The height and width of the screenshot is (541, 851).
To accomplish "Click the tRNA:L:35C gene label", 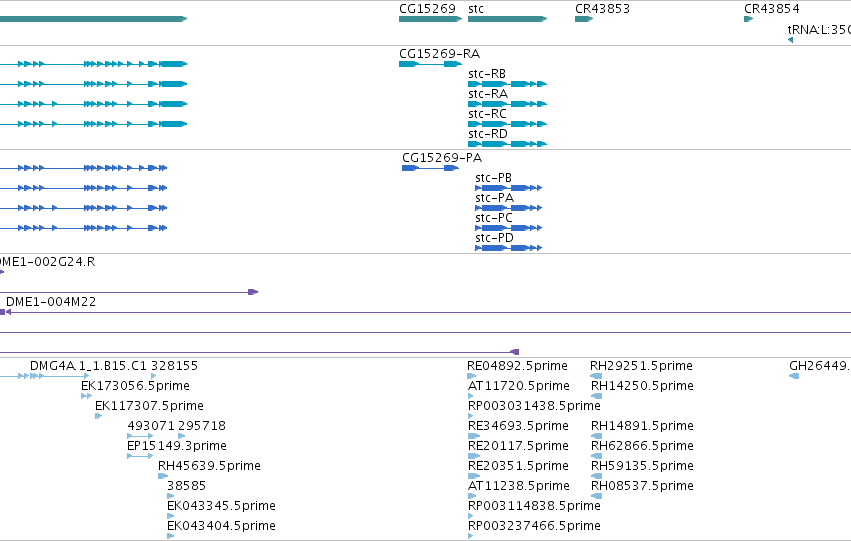I will (x=819, y=30).
